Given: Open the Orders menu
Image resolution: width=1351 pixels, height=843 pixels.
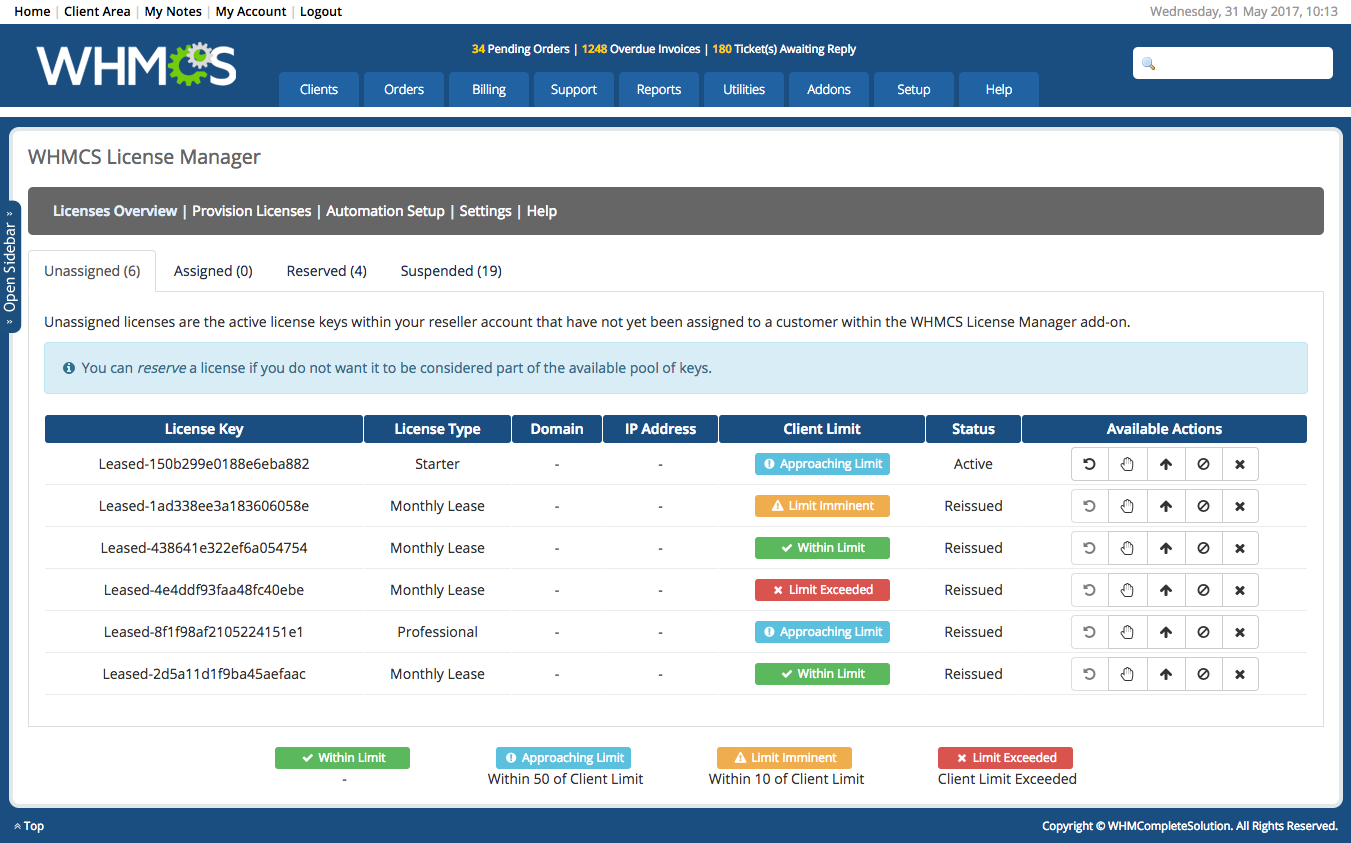Looking at the screenshot, I should [x=404, y=89].
